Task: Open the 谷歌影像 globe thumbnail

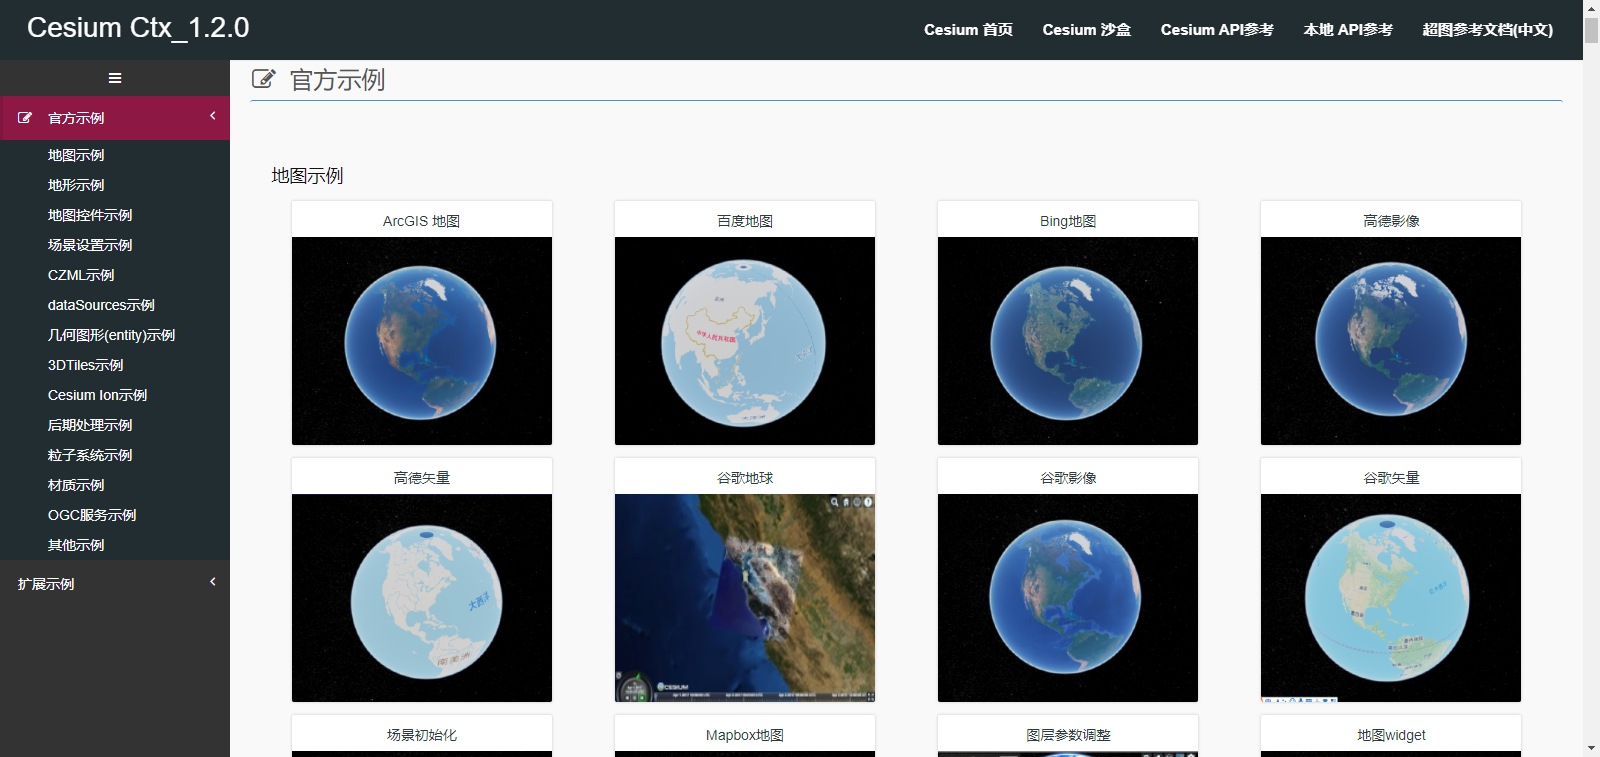Action: (x=1068, y=598)
